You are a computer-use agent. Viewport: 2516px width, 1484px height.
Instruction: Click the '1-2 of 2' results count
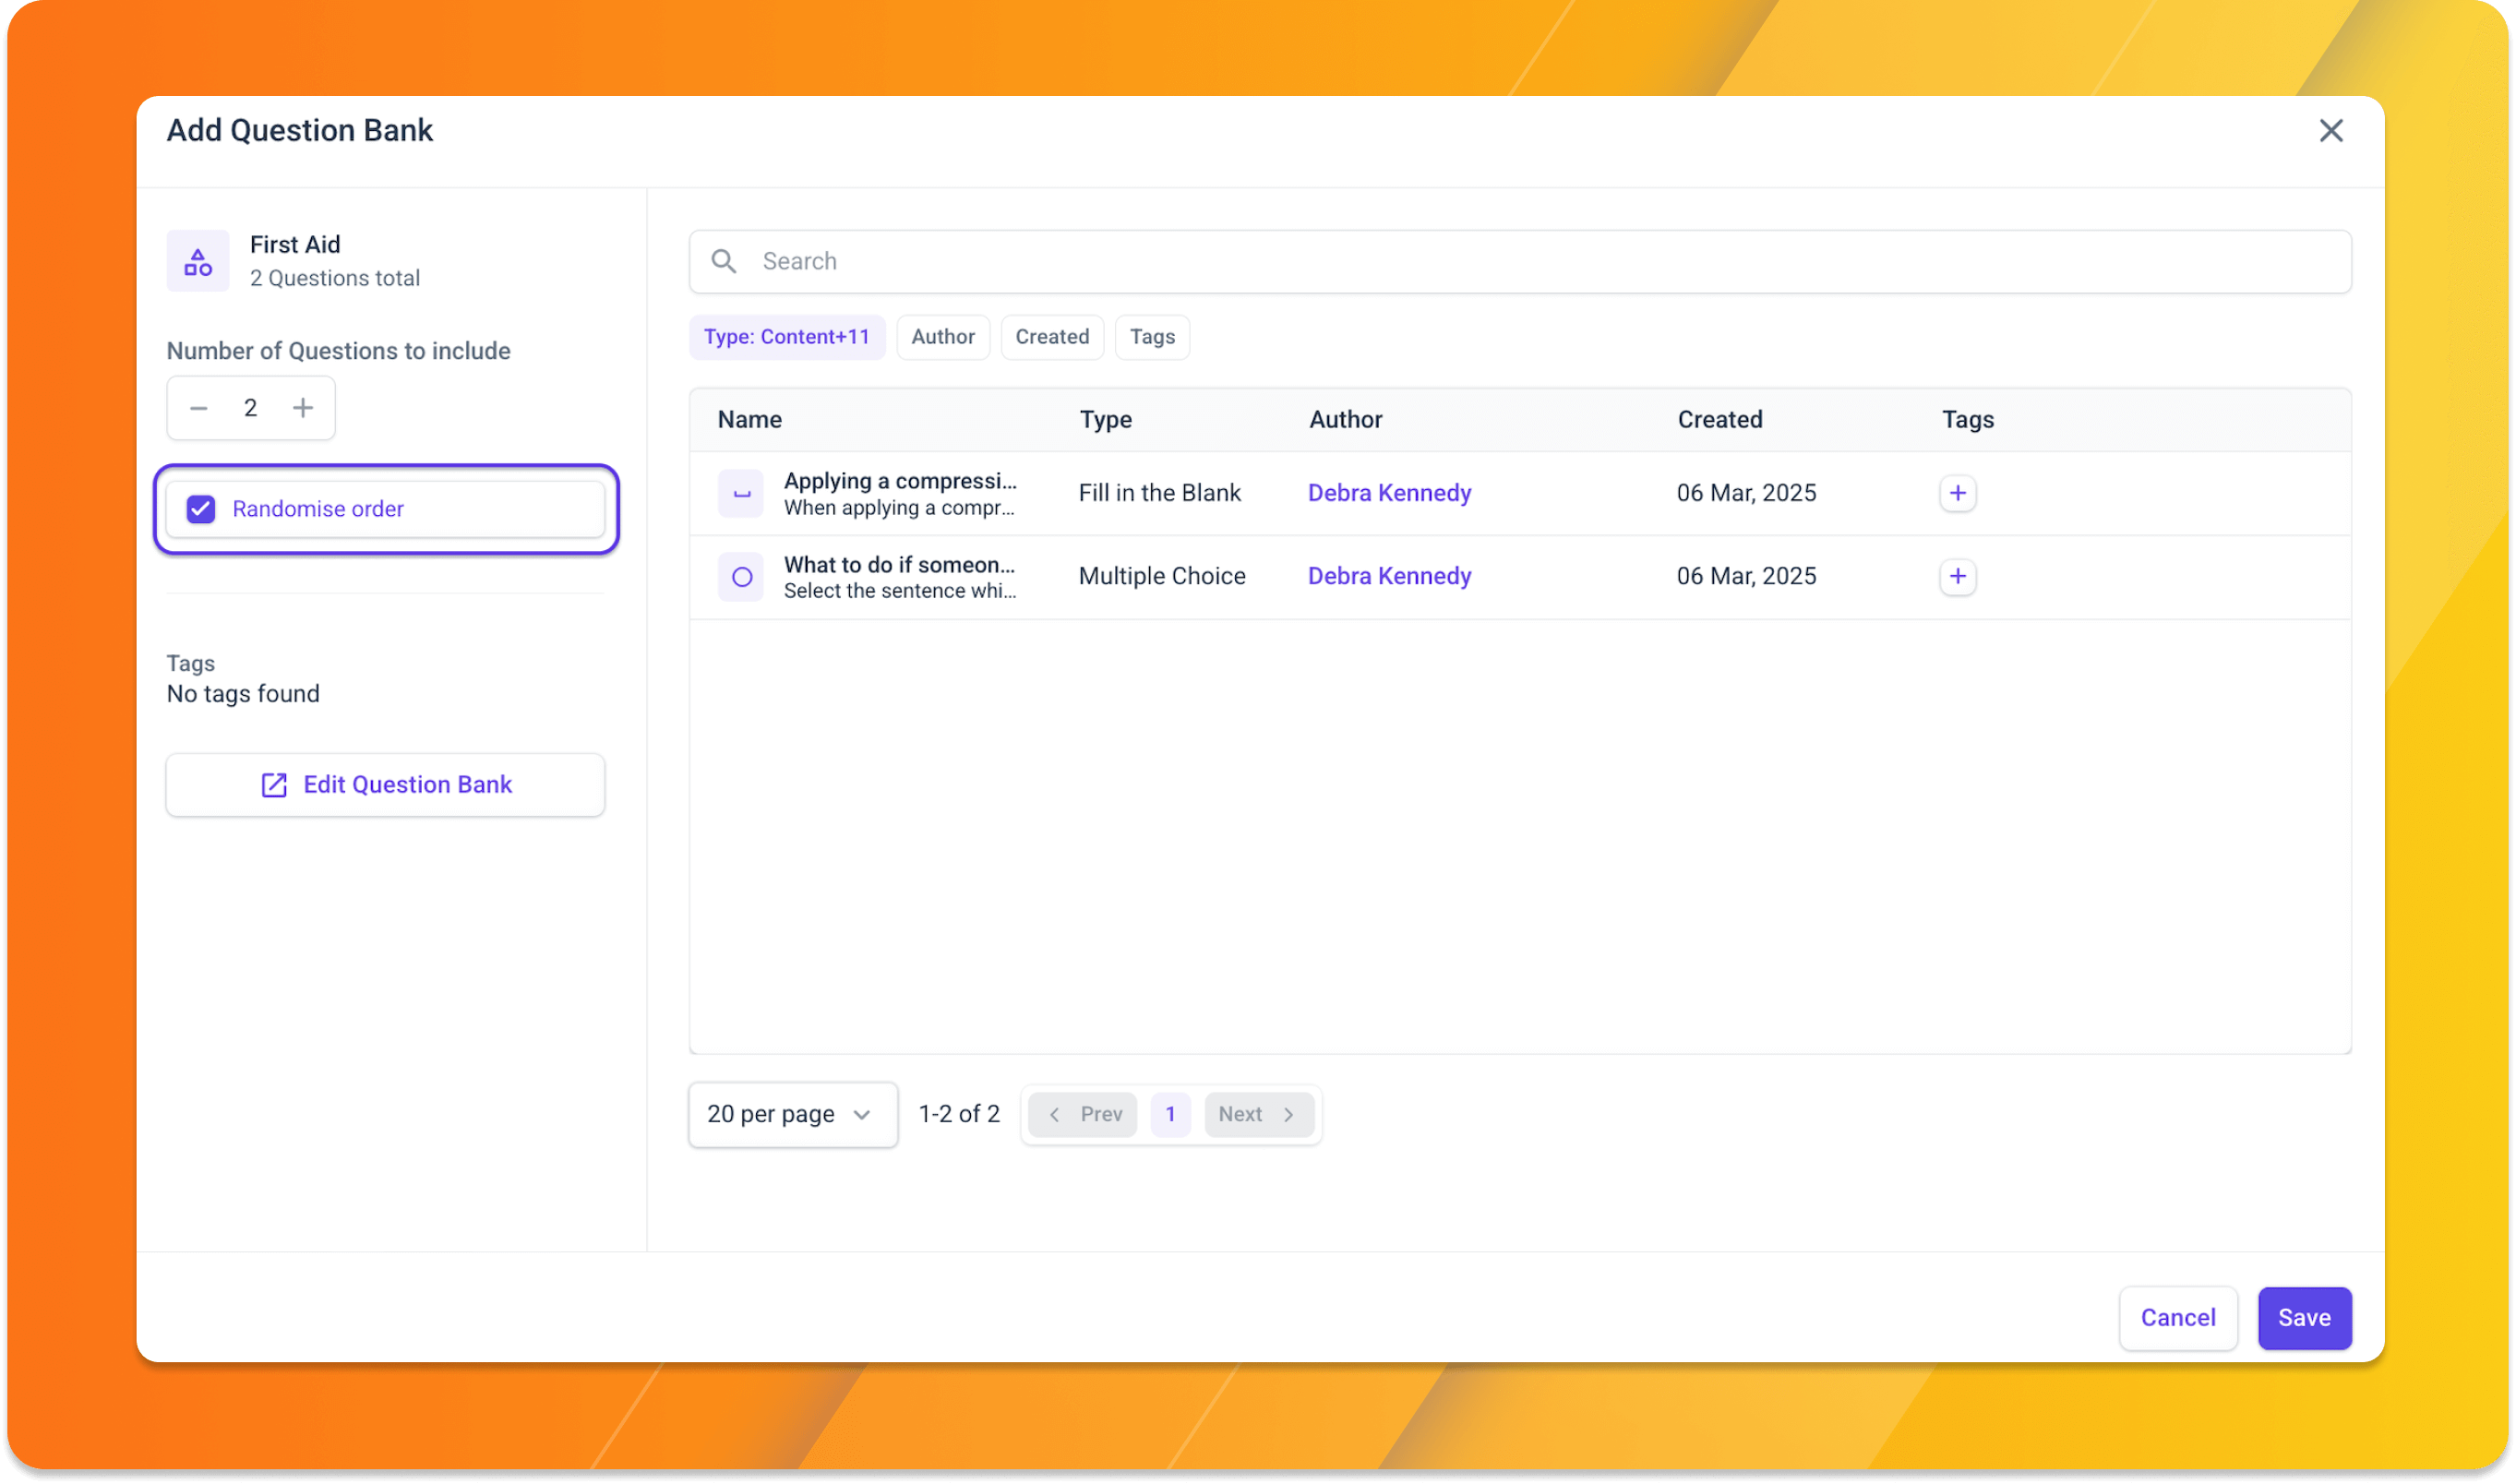coord(959,1115)
